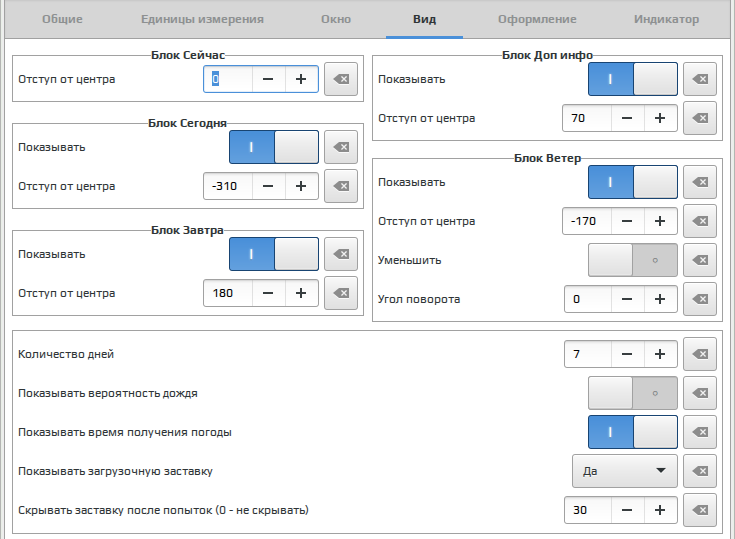Viewport: 735px width, 539px height.
Task: Increase Блок Завтра offset with plus
Action: (301, 293)
